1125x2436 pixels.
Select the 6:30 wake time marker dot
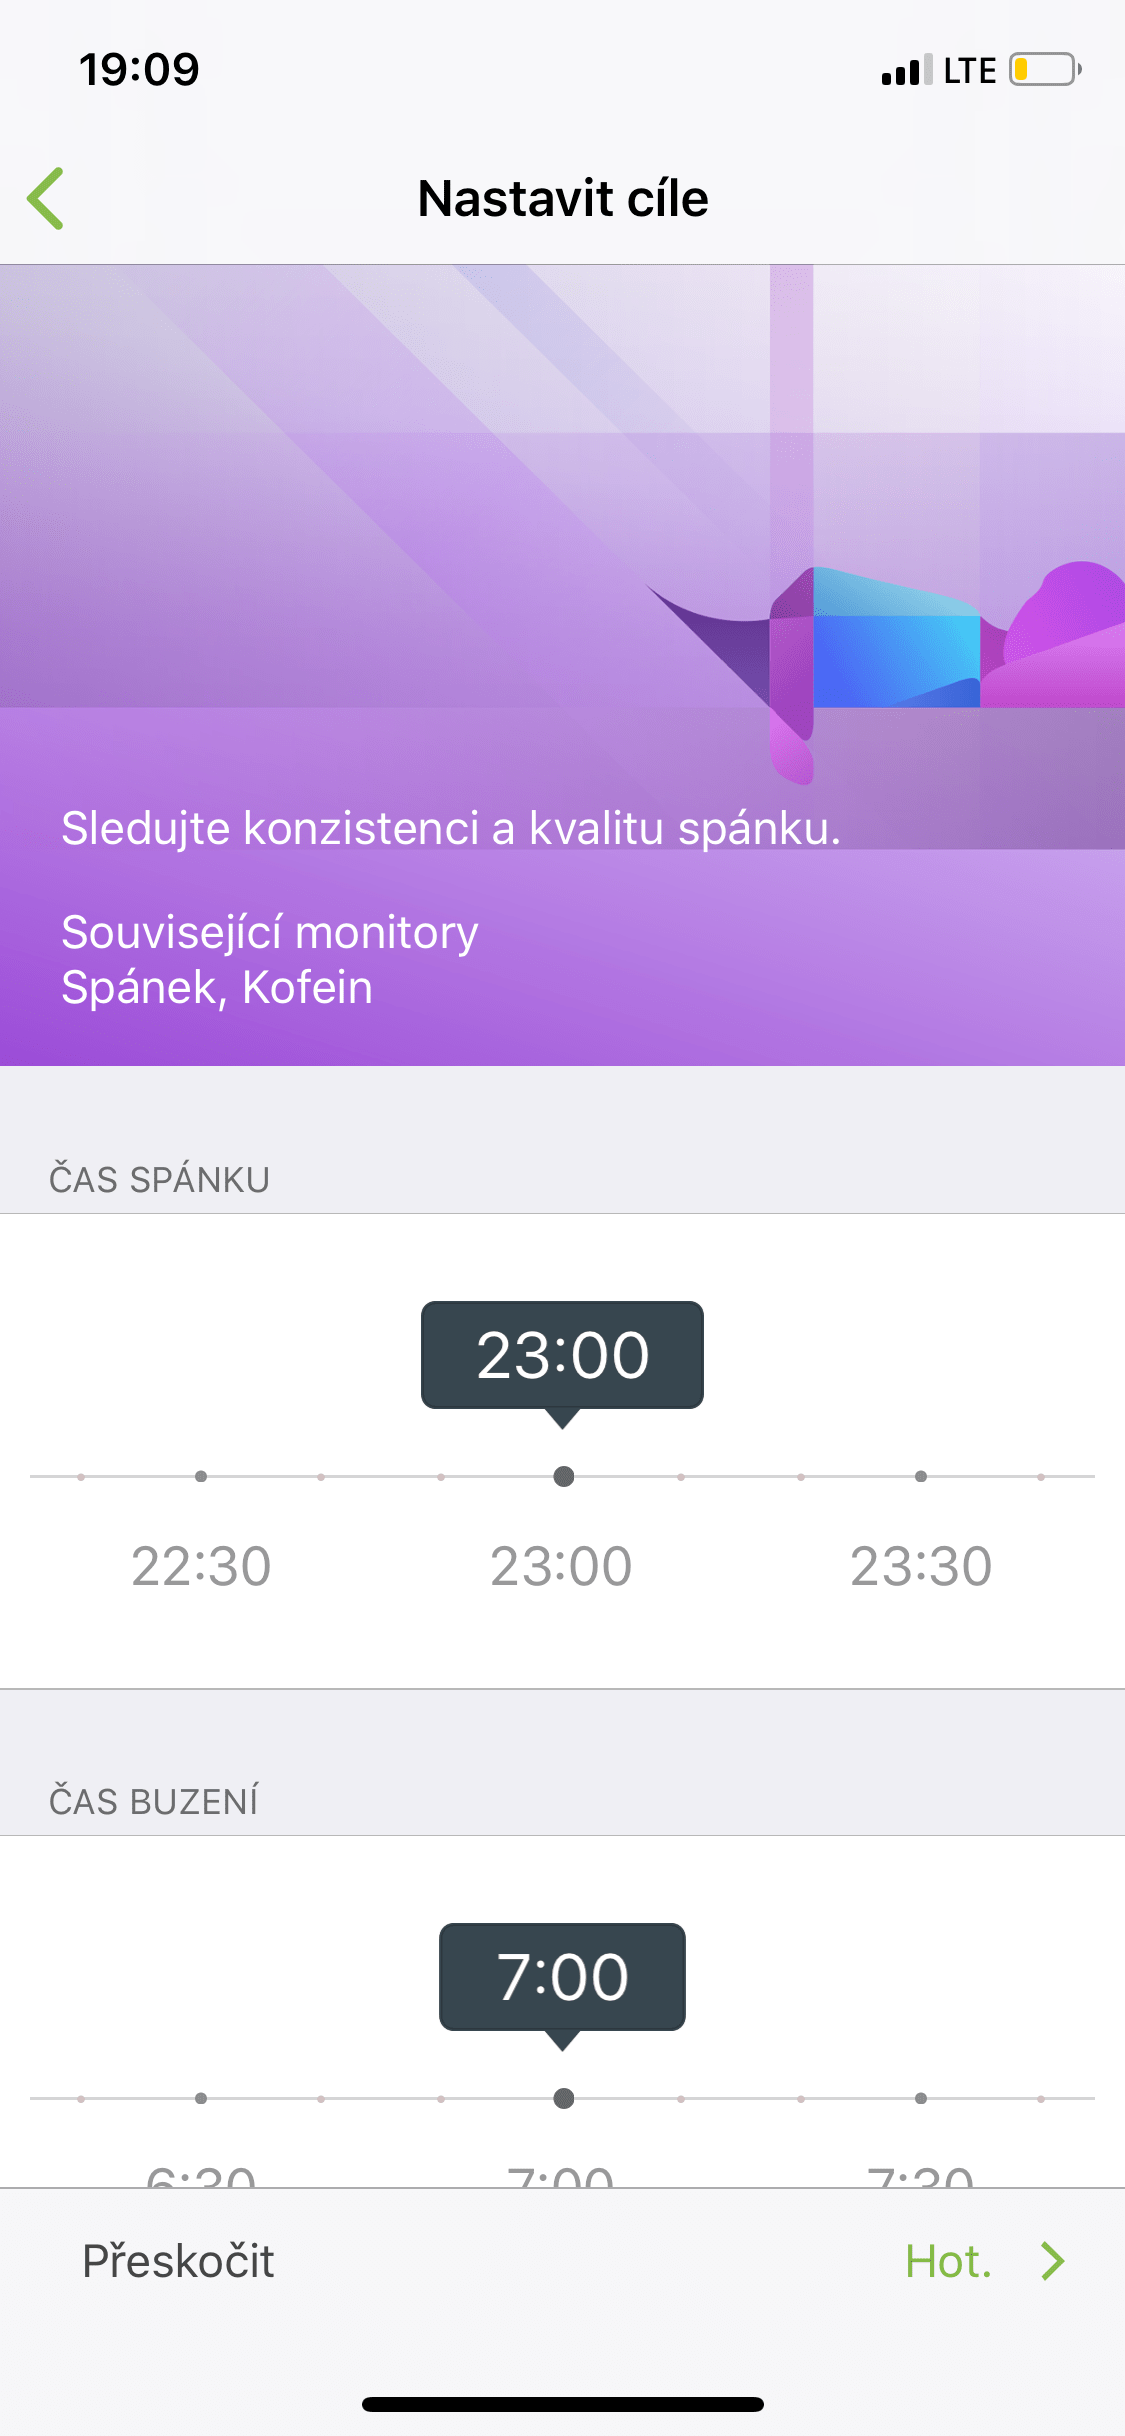click(x=201, y=2098)
